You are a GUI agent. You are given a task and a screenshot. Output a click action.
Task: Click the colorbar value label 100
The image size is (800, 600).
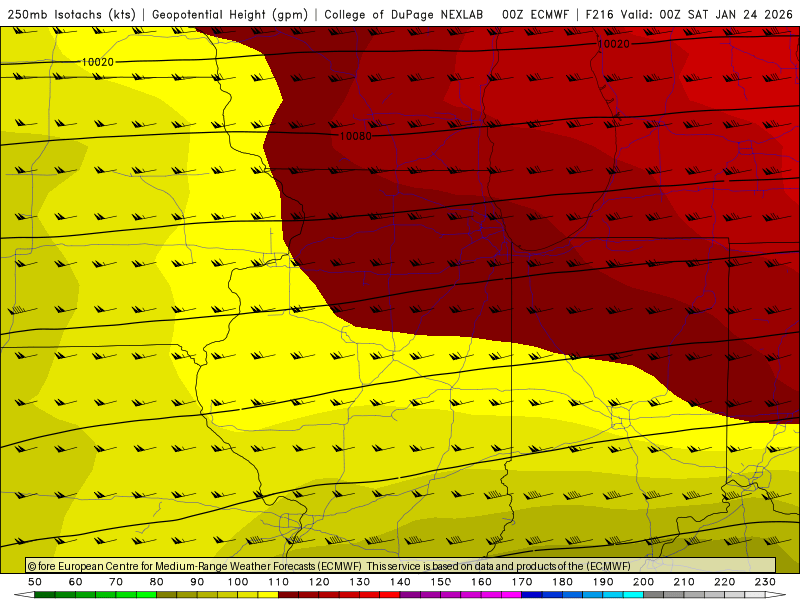pos(238,582)
